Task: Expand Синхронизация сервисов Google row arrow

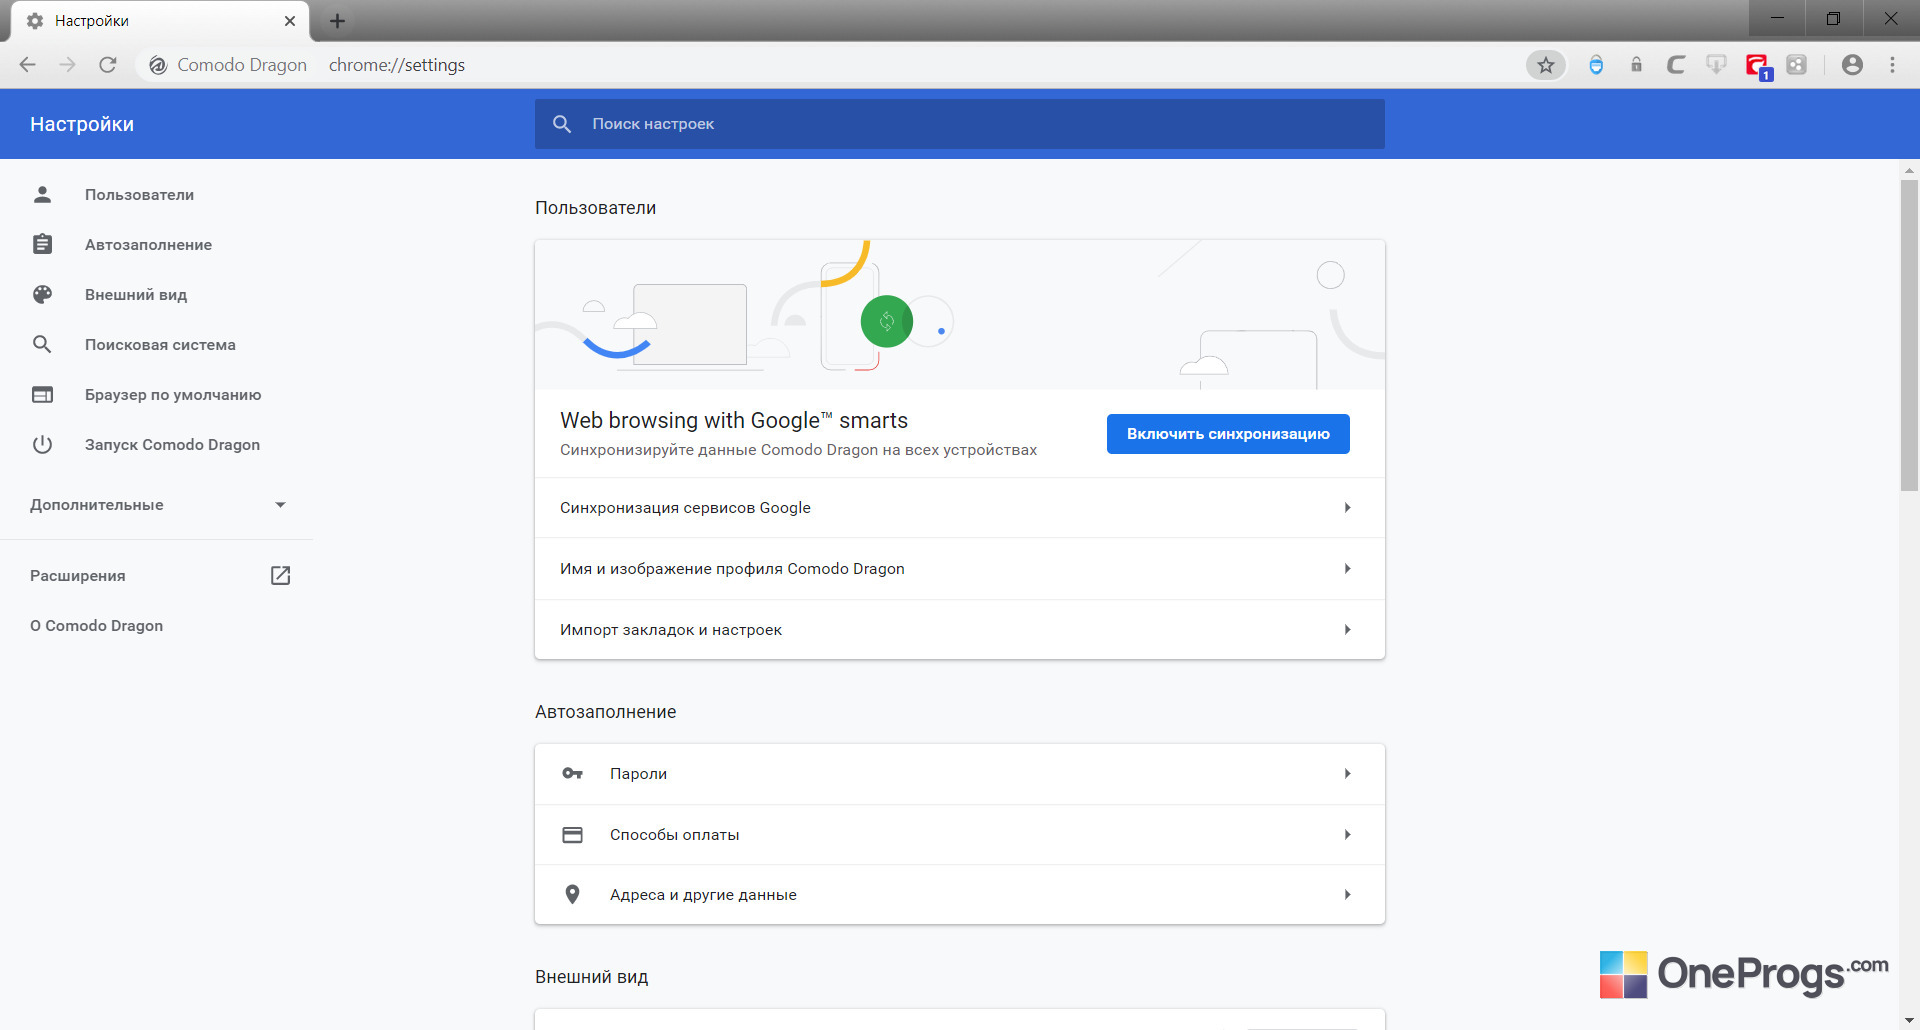Action: click(1347, 508)
